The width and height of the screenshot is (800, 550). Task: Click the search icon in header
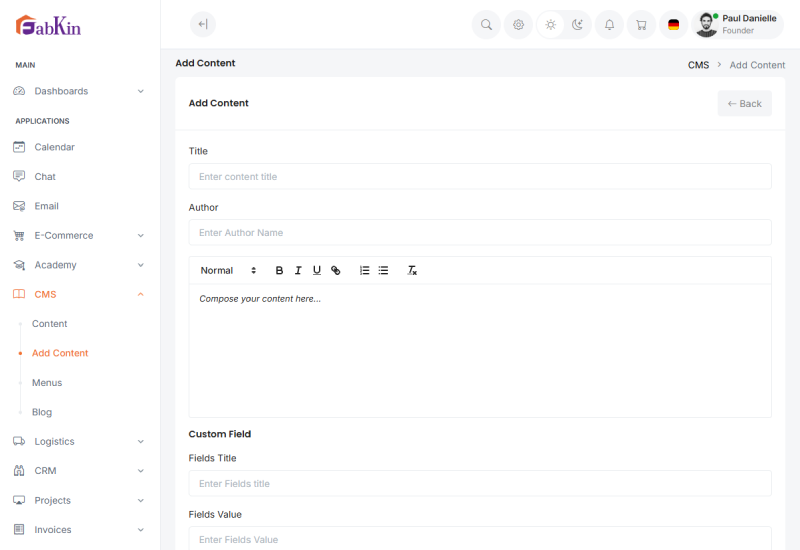coord(486,25)
